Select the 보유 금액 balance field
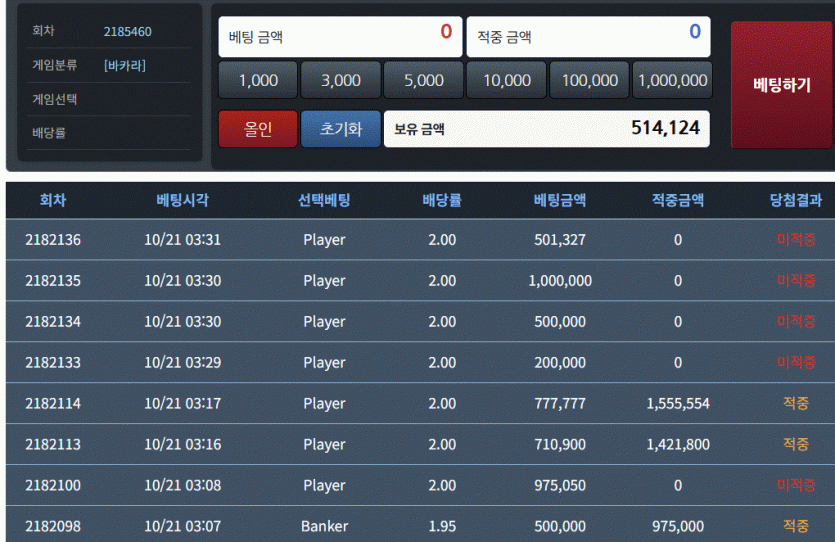835x542 pixels. pos(547,129)
